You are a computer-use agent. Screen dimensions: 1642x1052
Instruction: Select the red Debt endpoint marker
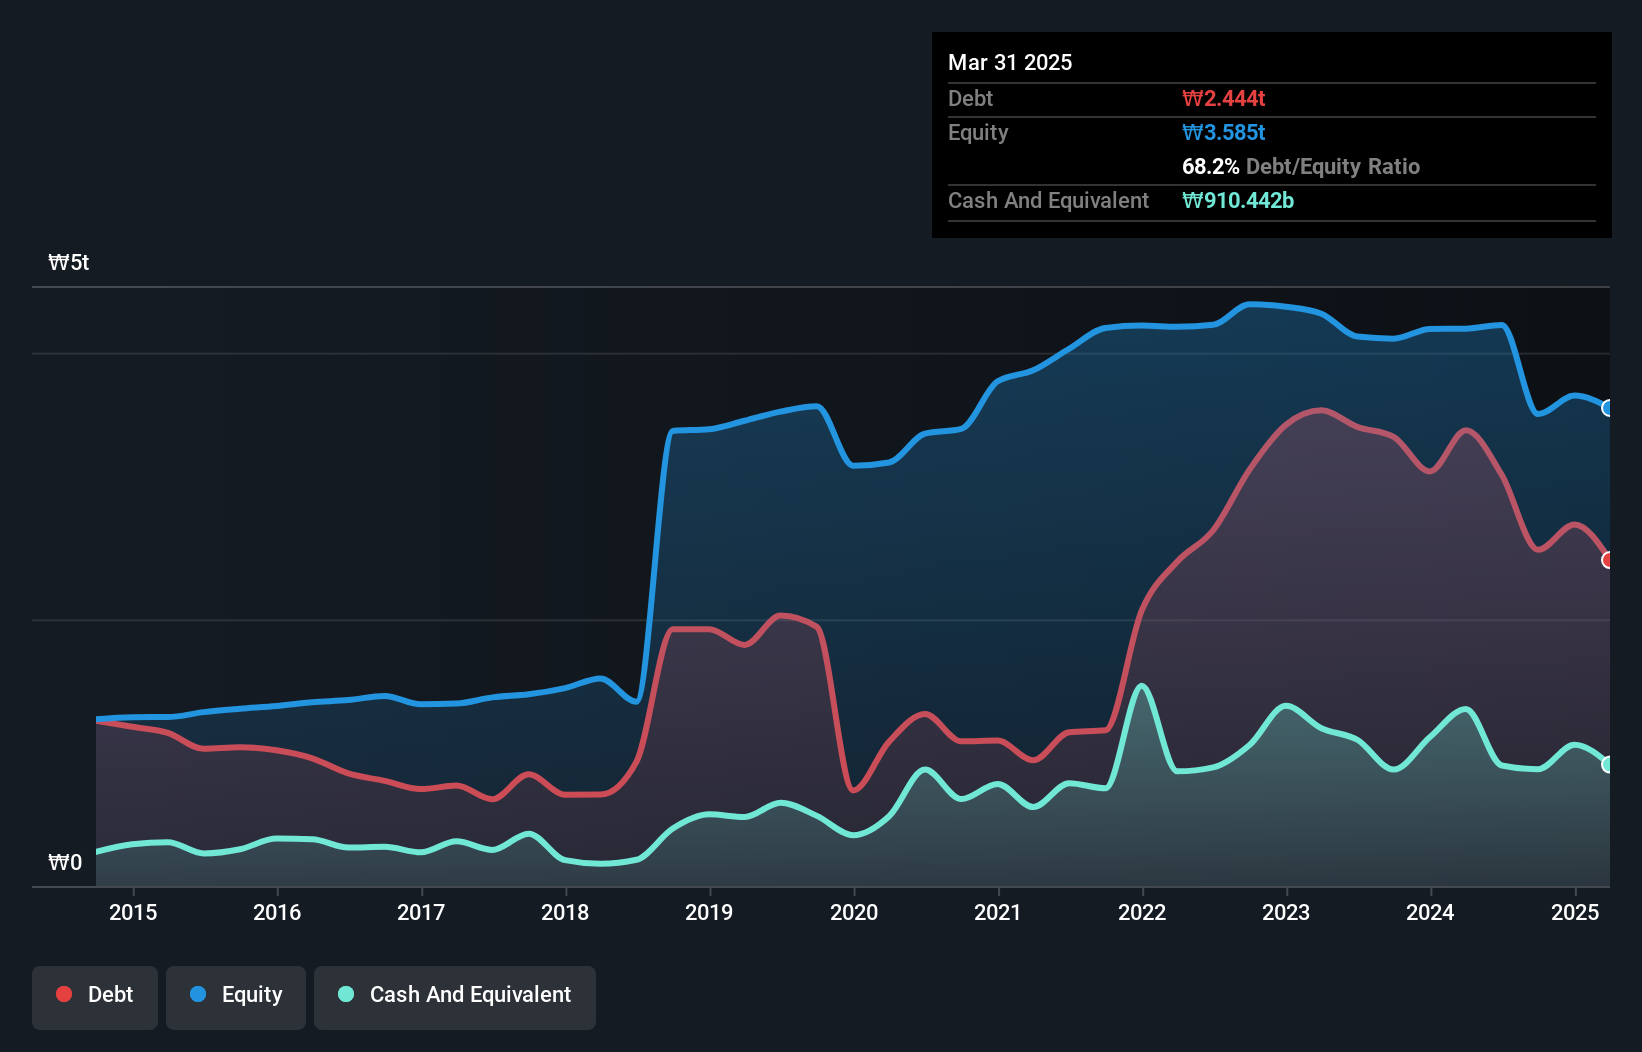pos(1608,560)
